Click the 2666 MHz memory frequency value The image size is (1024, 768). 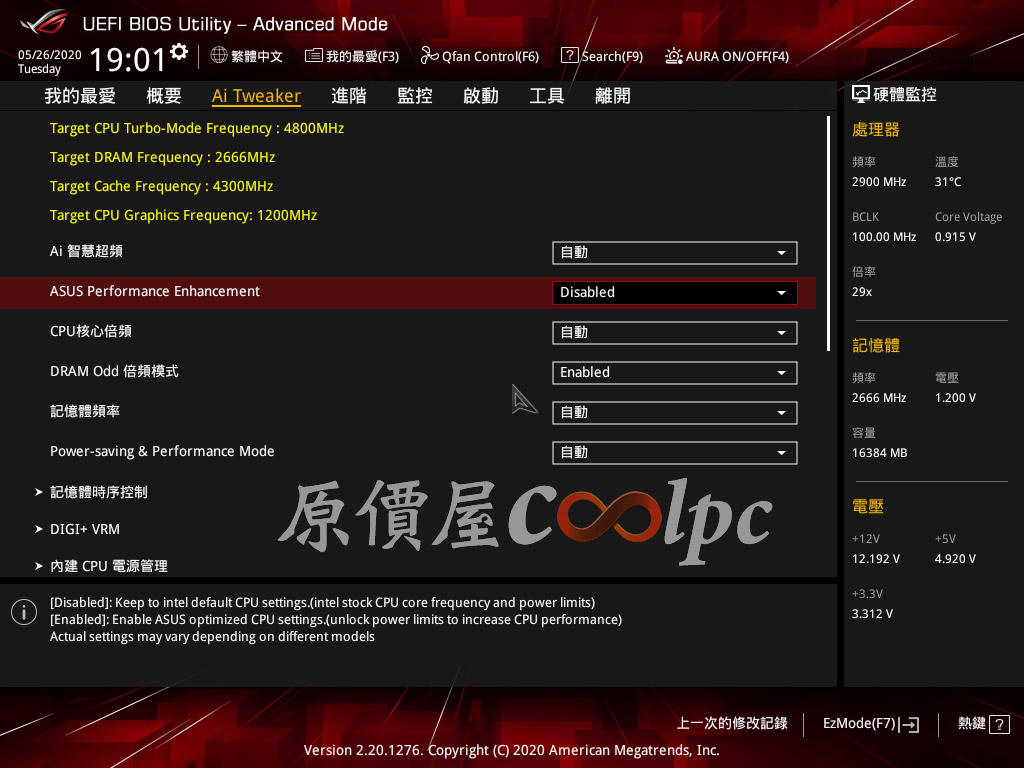tap(879, 398)
